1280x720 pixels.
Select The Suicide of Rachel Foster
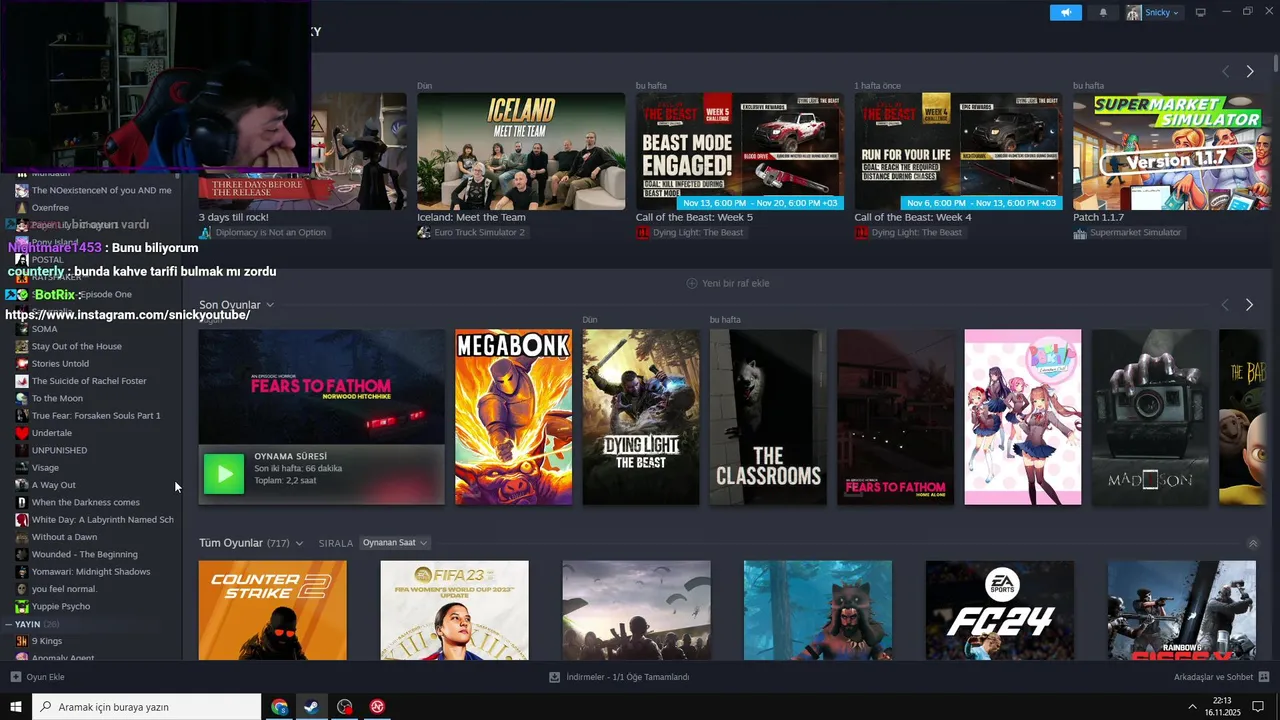(x=90, y=381)
